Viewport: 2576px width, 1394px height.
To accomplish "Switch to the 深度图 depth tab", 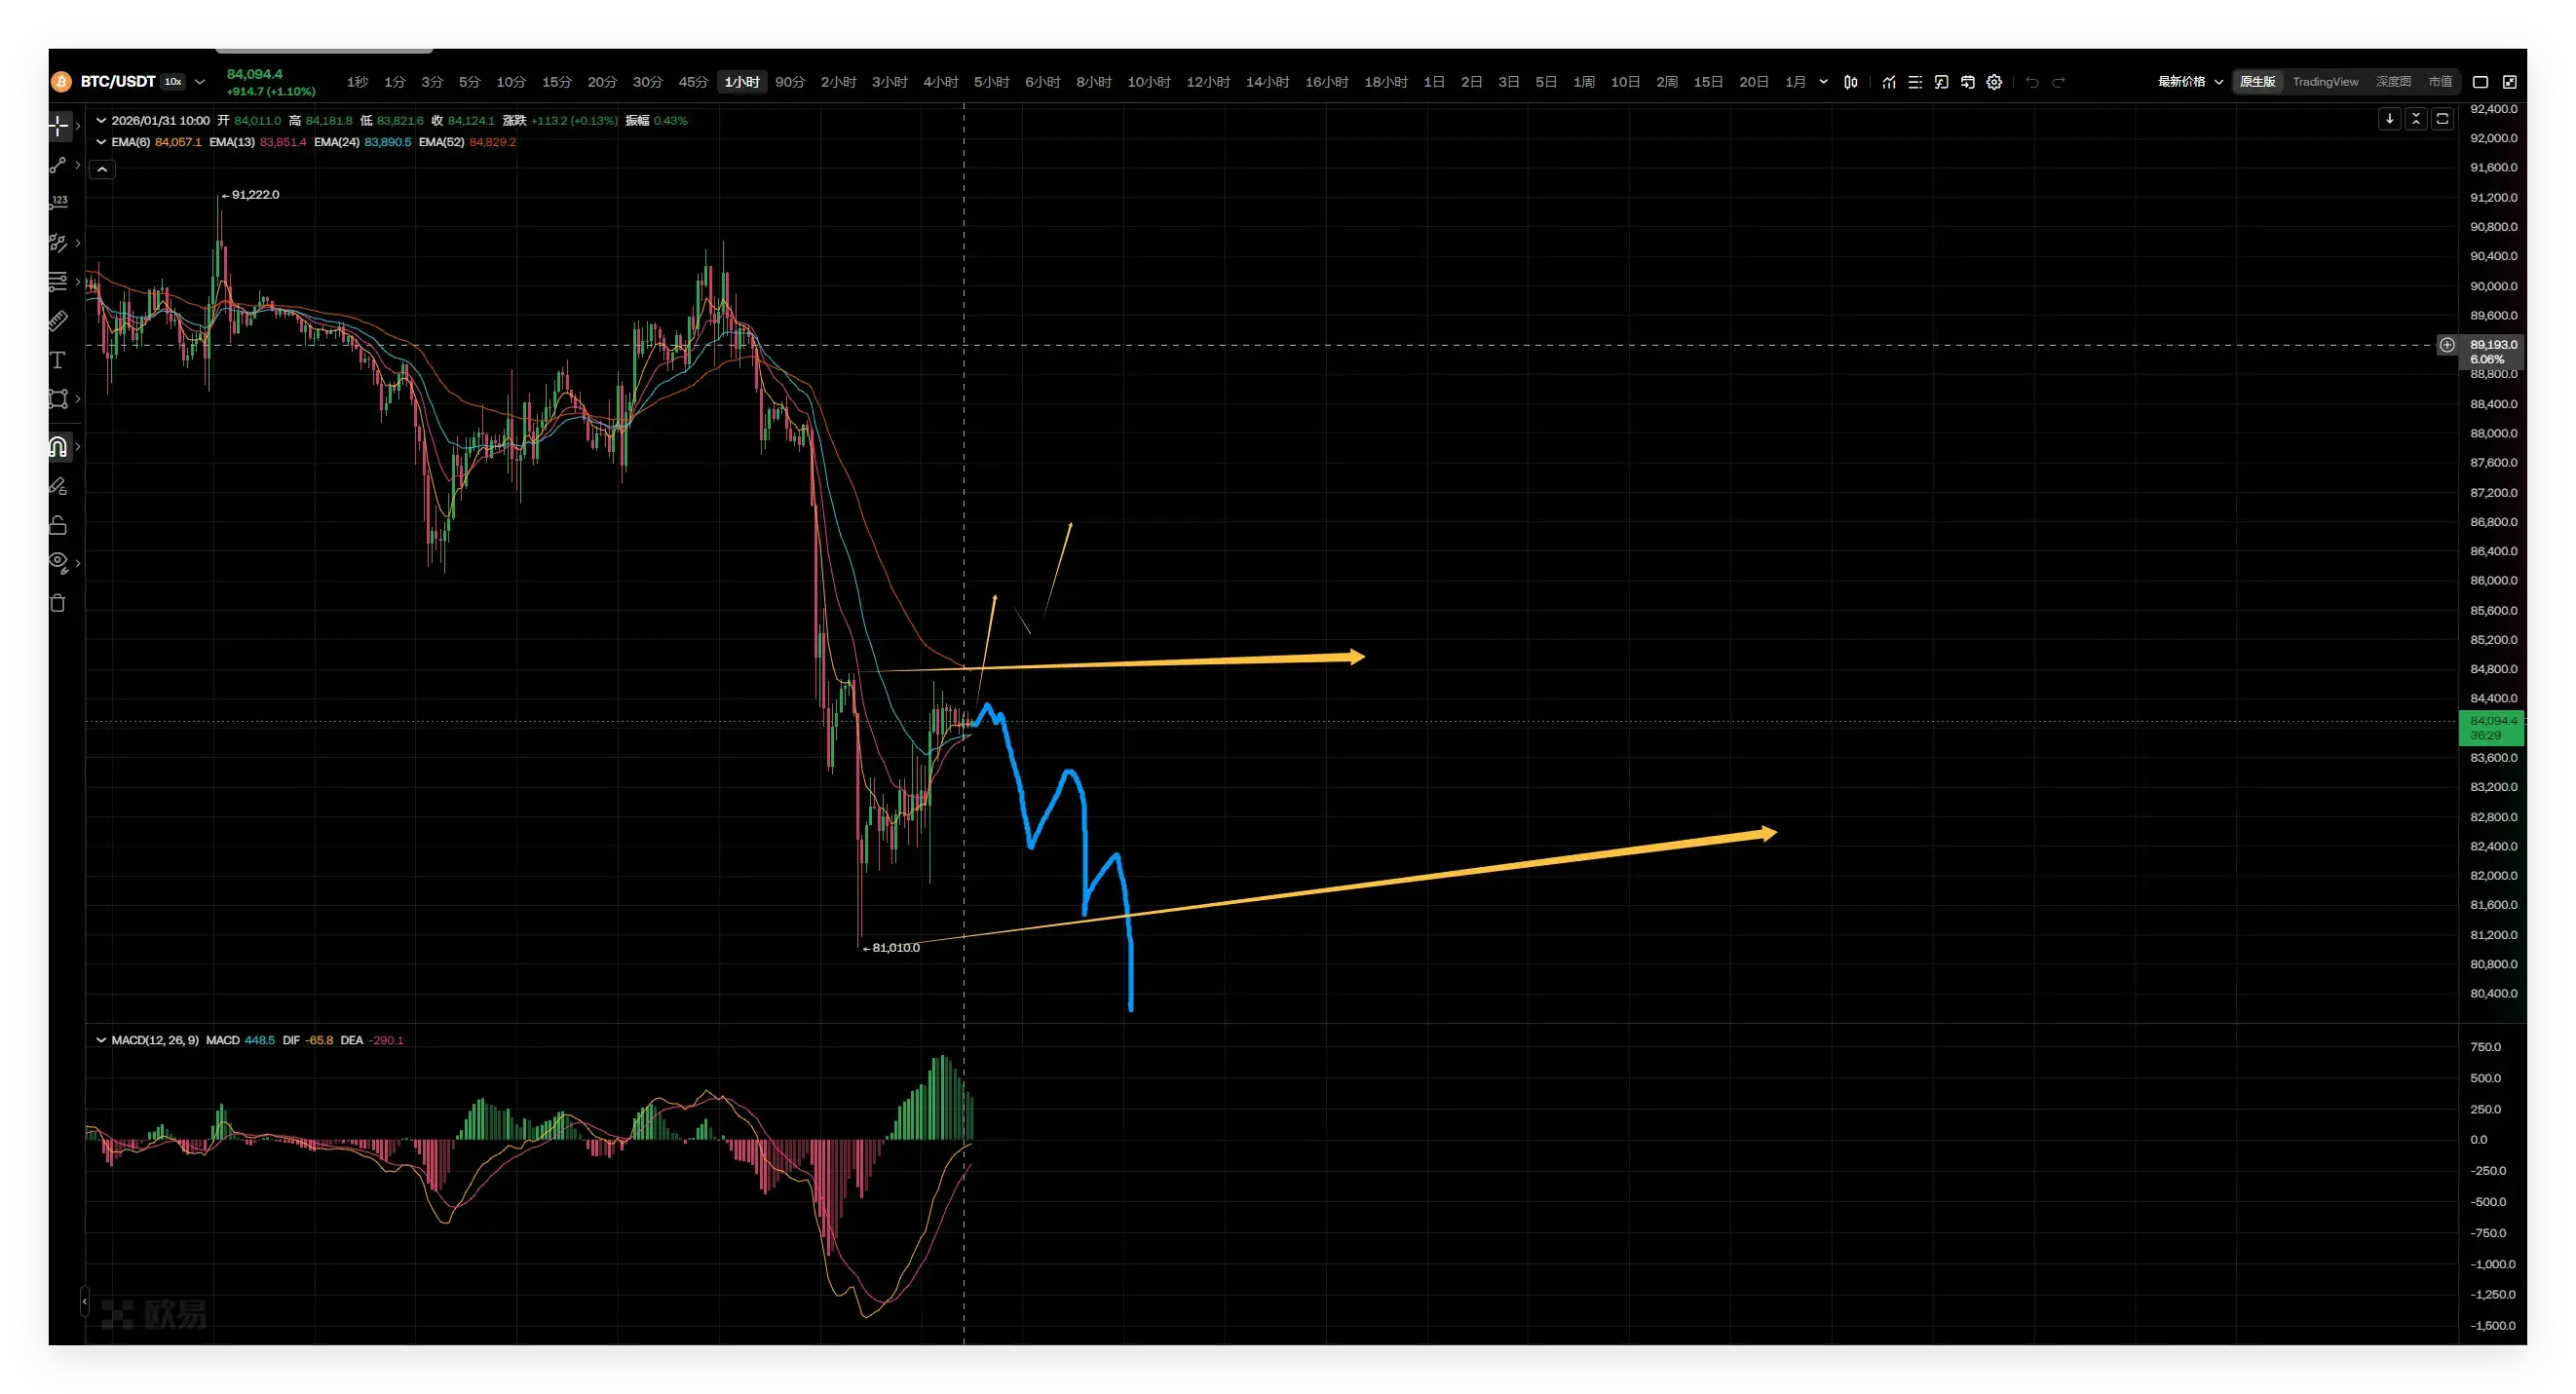I will point(2393,82).
